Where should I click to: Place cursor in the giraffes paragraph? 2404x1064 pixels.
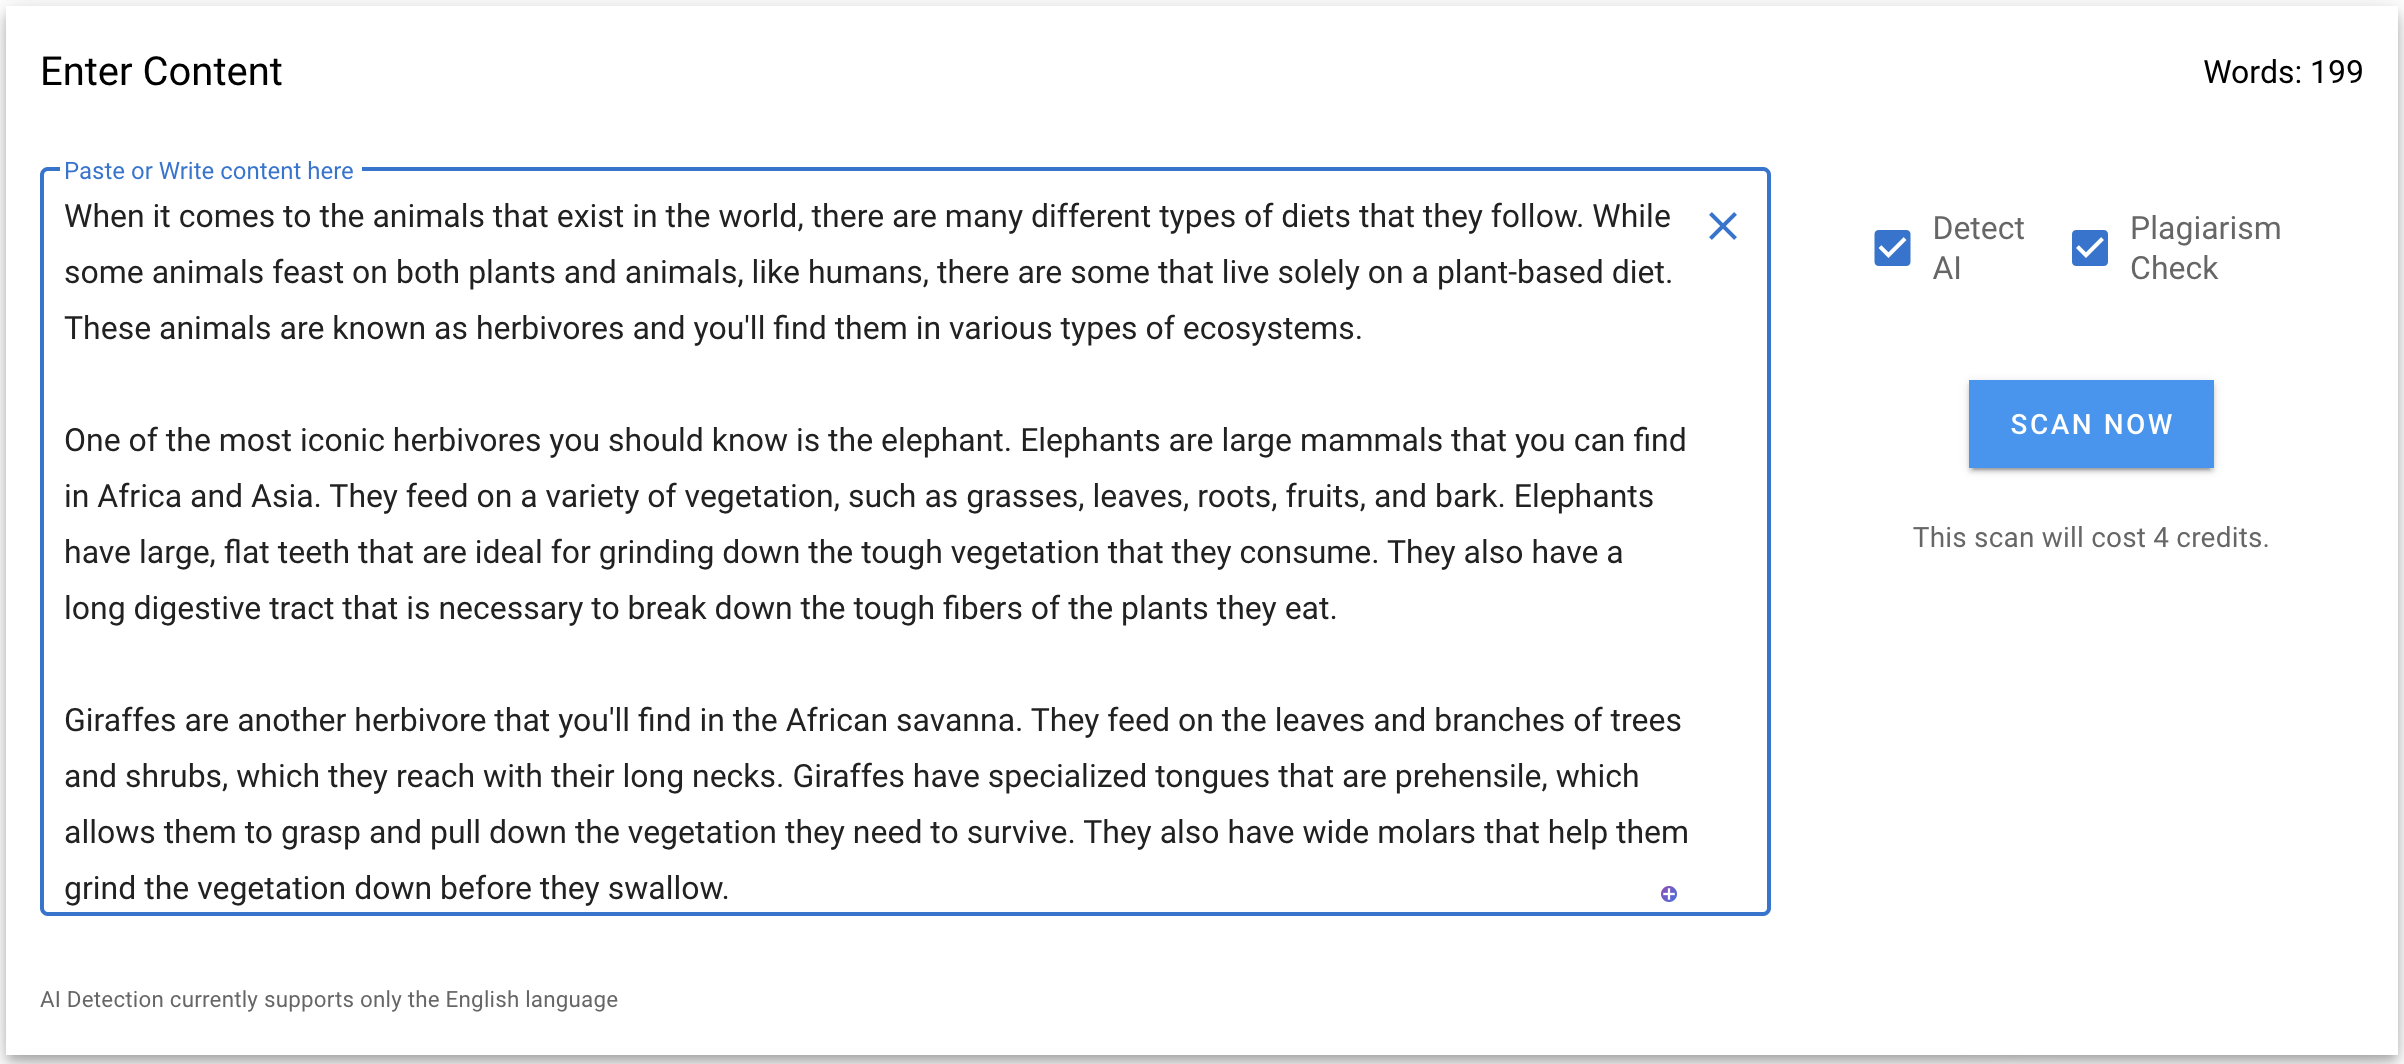pyautogui.click(x=876, y=804)
